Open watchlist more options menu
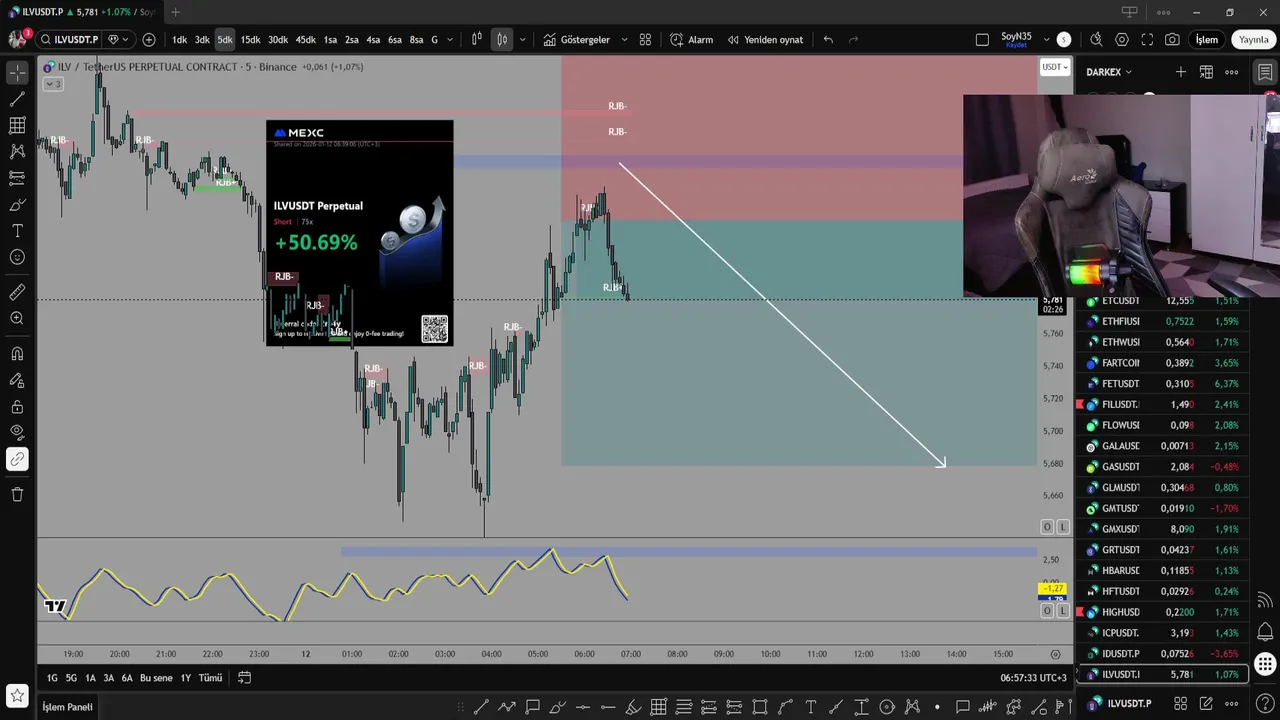Viewport: 1280px width, 720px height. click(x=1232, y=72)
